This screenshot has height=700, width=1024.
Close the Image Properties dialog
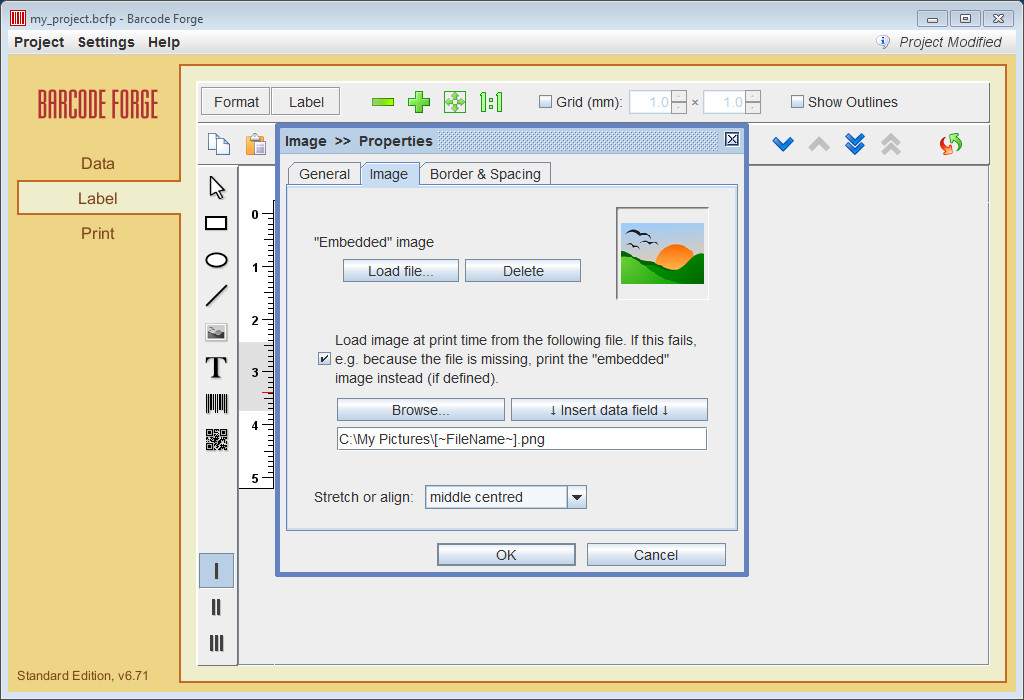(732, 139)
